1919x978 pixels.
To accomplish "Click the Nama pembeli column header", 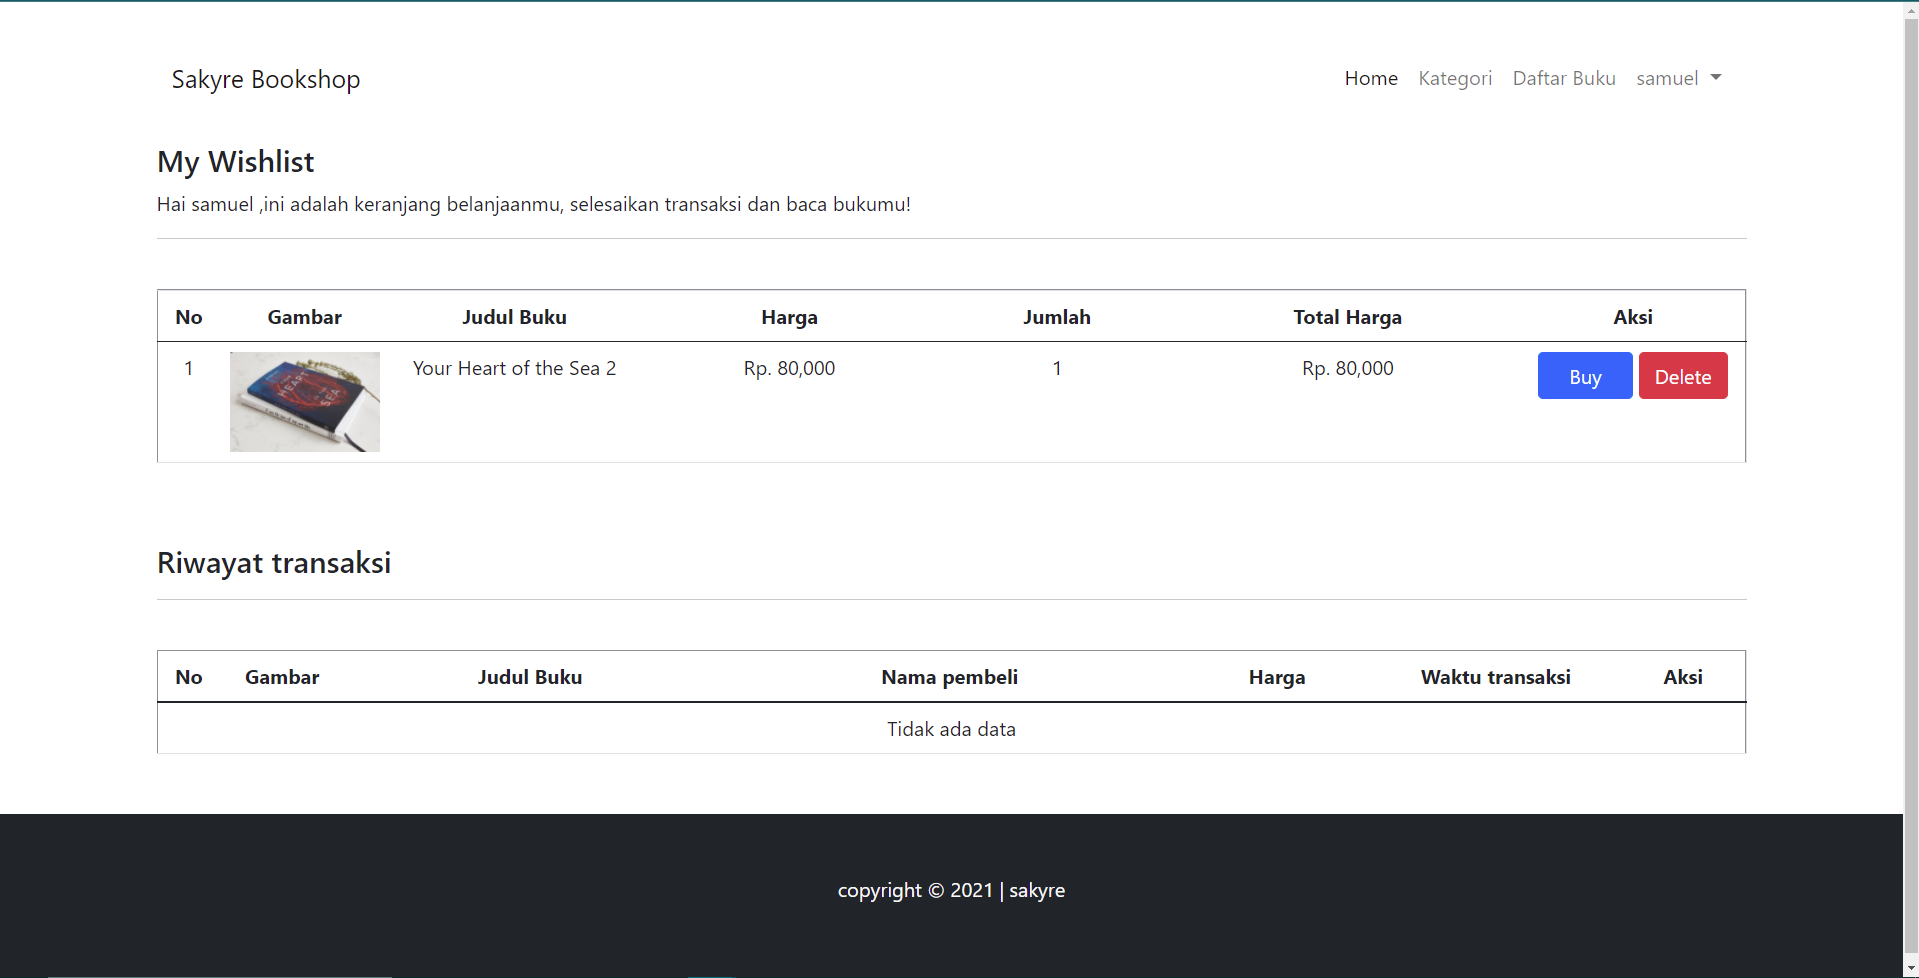I will coord(948,677).
